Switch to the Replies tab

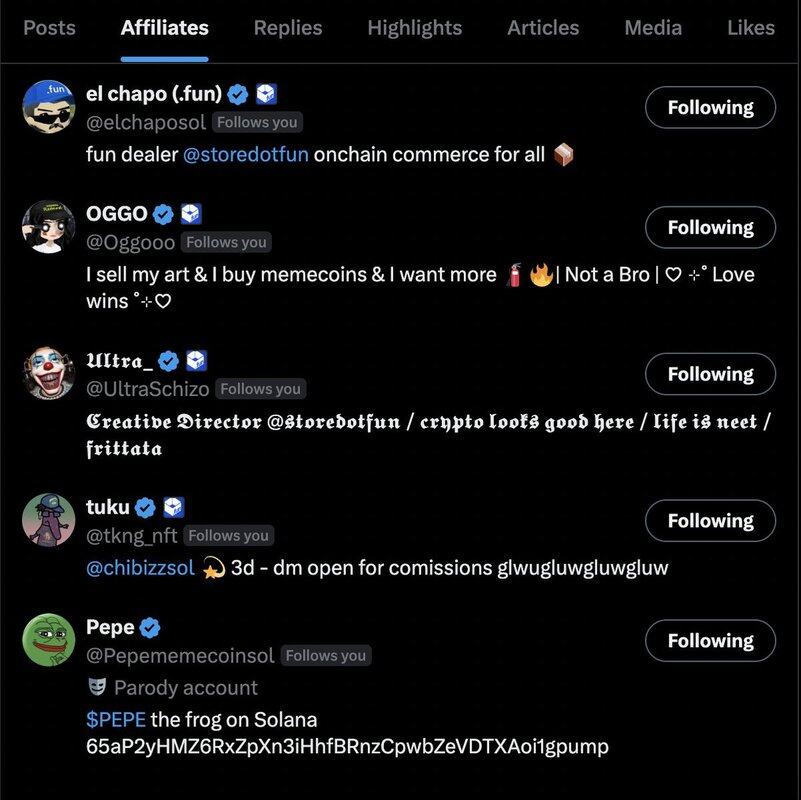coord(287,28)
